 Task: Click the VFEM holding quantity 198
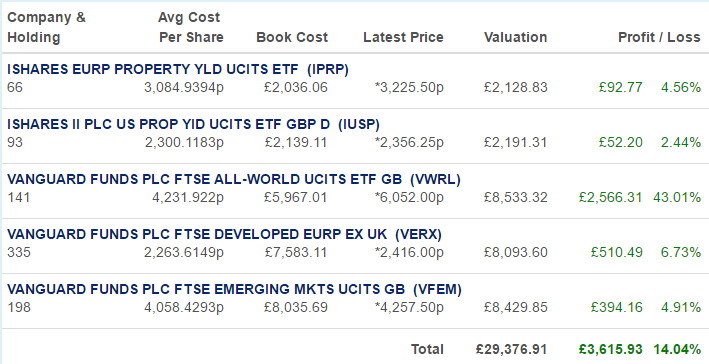click(19, 307)
